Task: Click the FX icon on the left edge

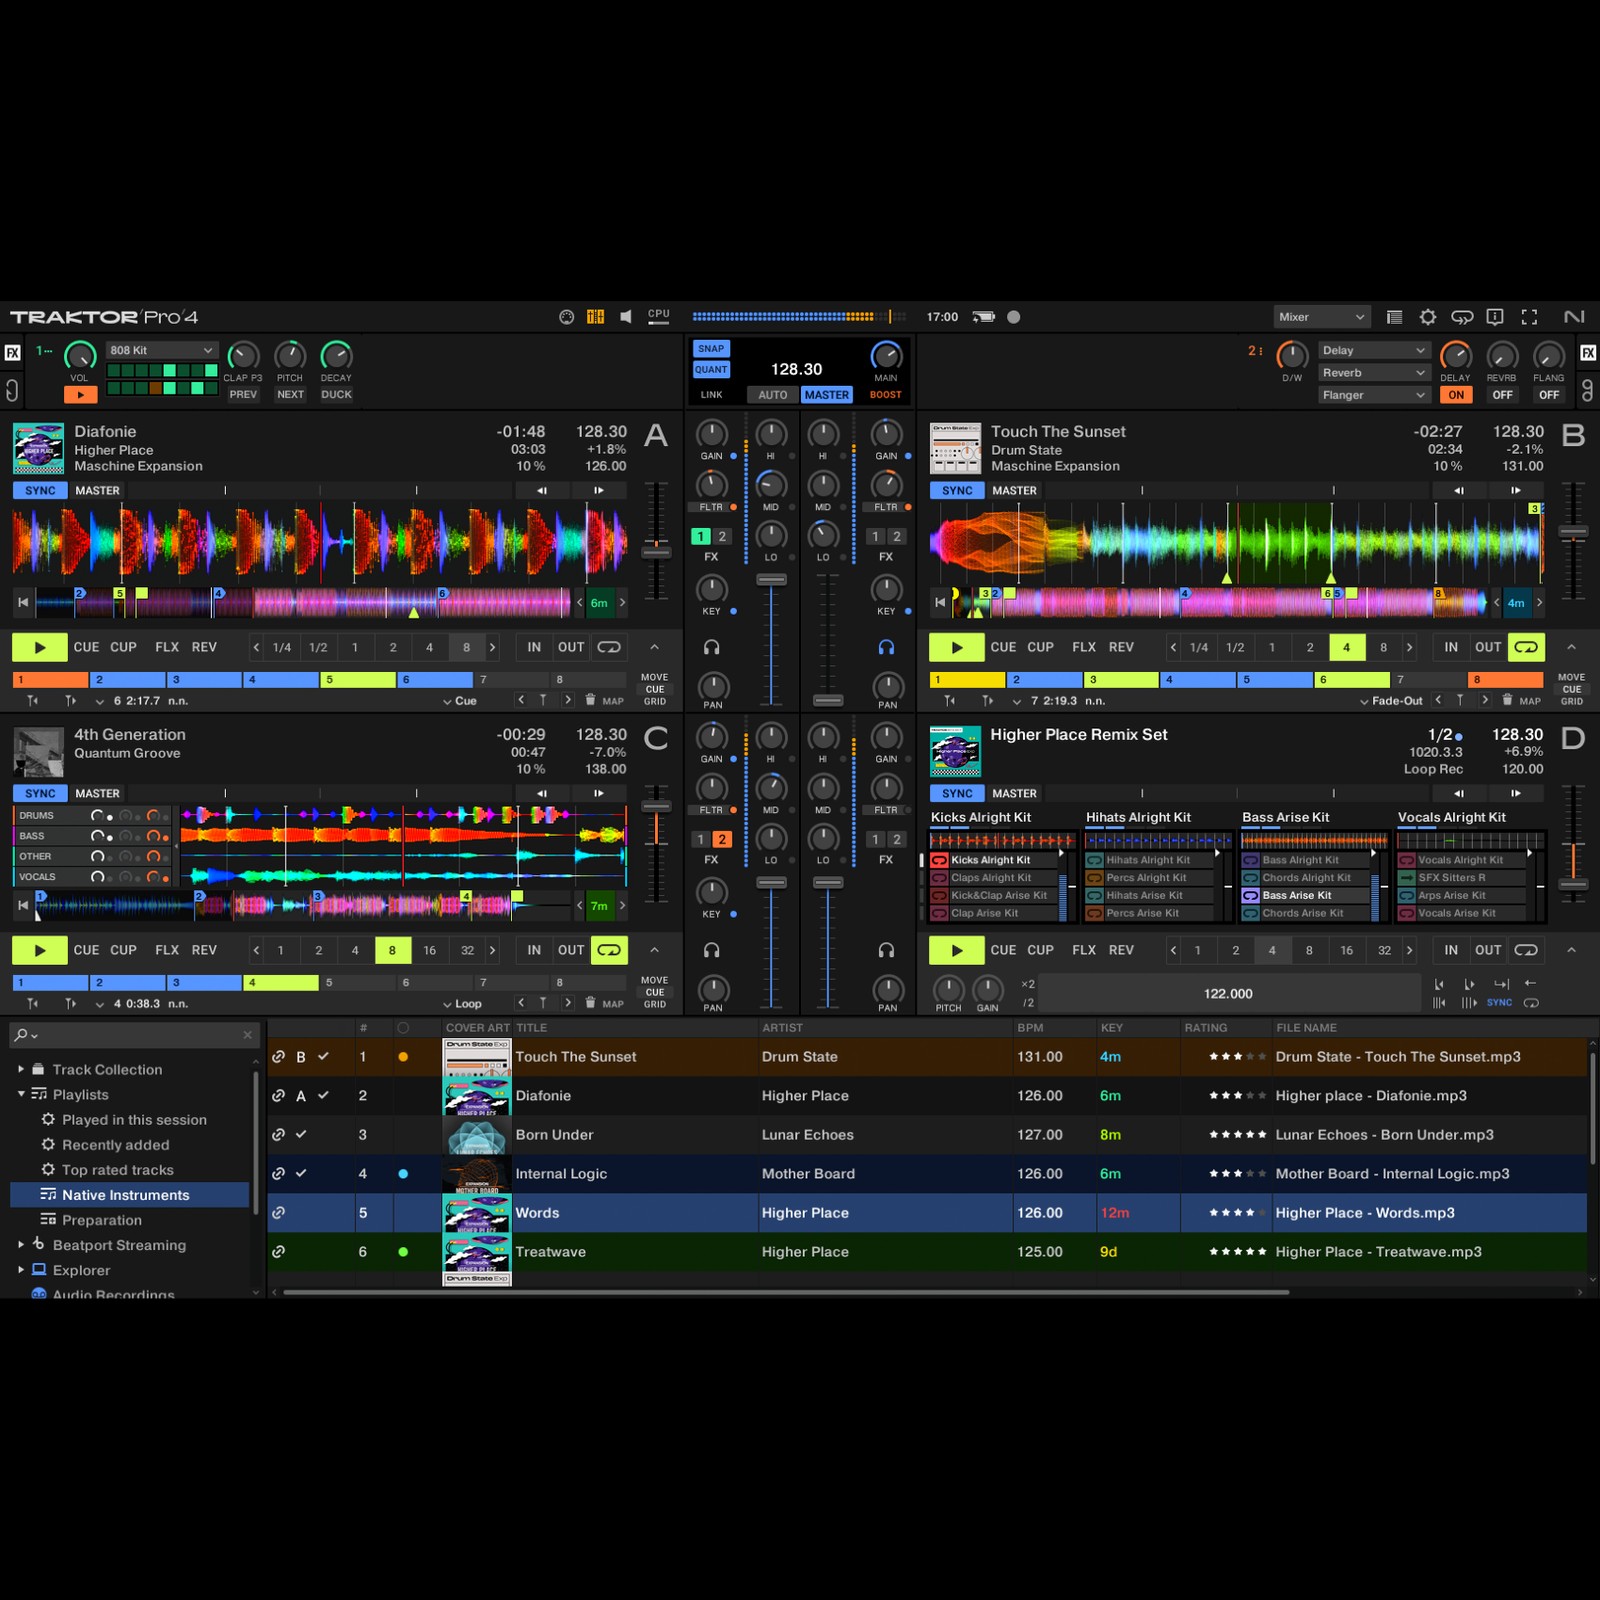Action: [x=15, y=351]
